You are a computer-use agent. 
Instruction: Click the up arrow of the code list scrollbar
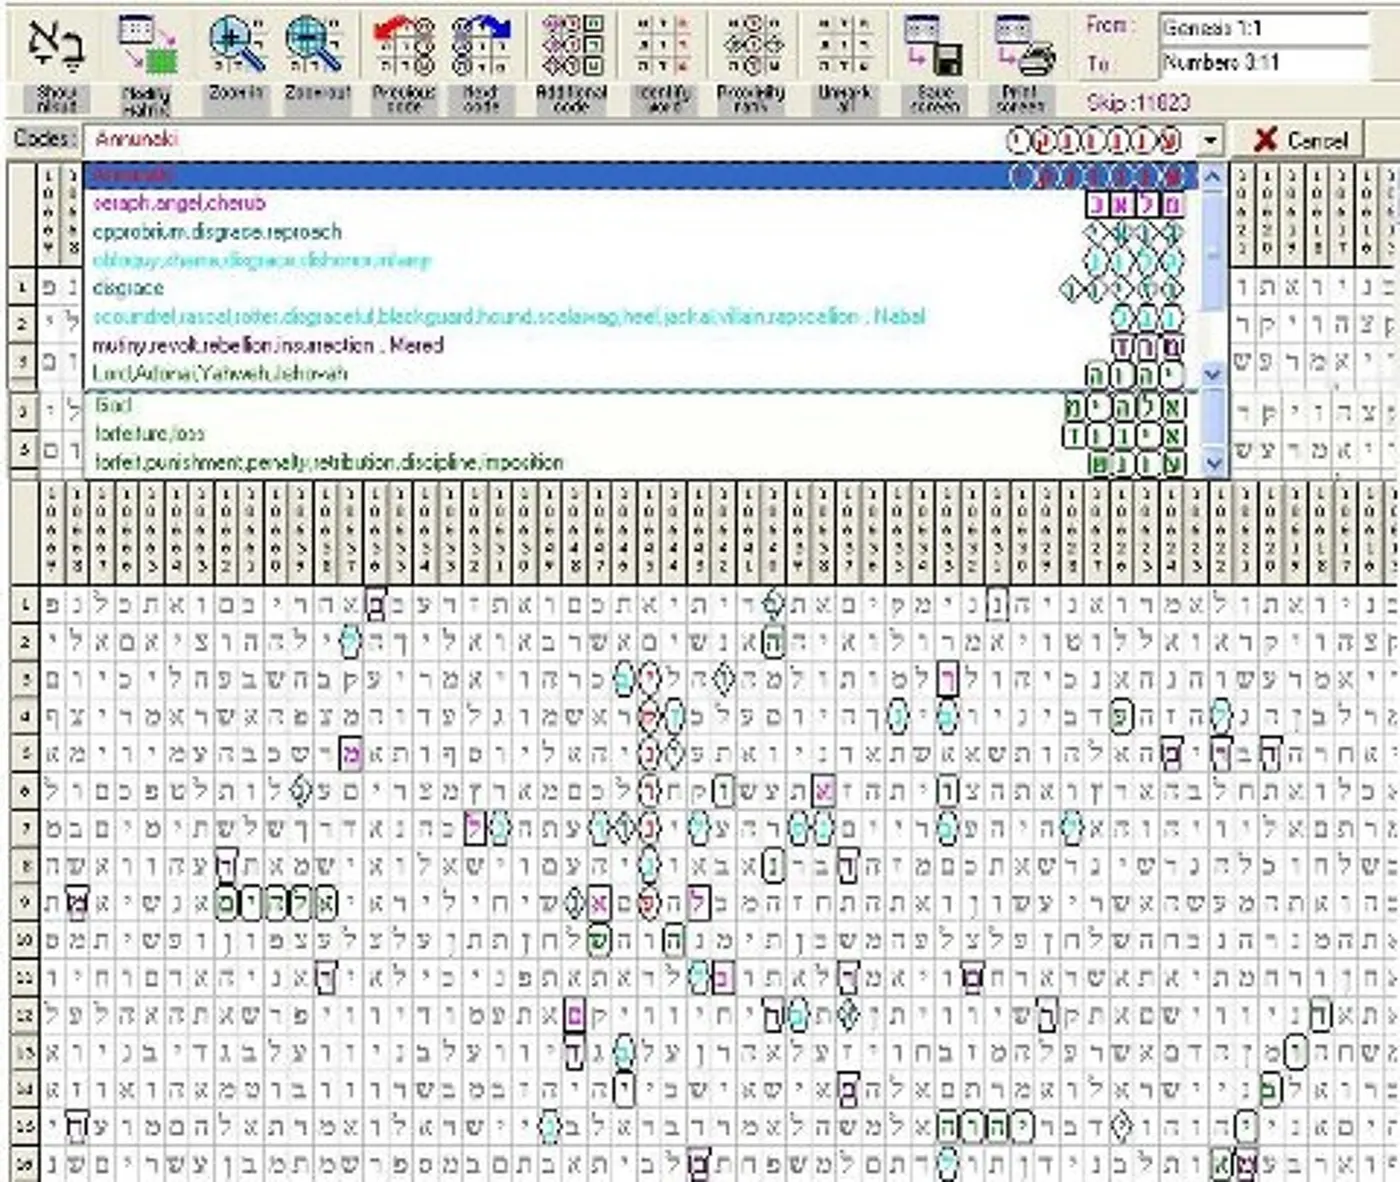pos(1213,177)
